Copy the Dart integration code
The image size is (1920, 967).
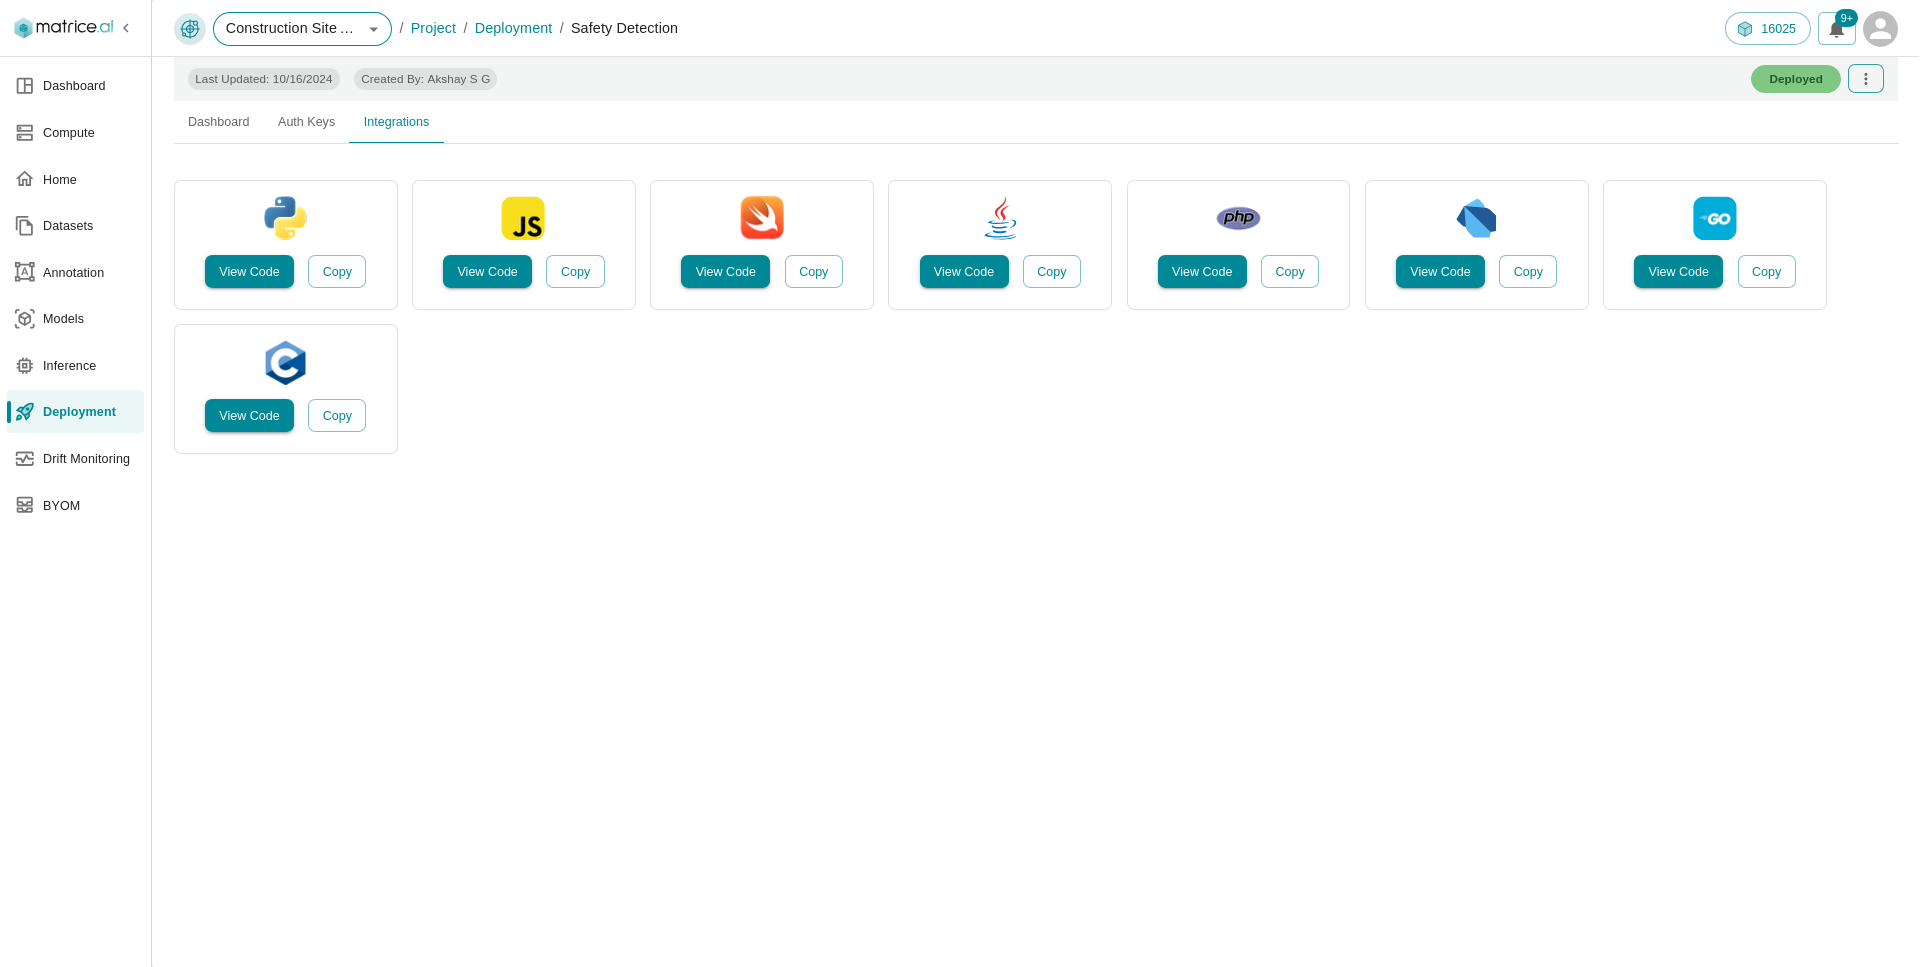click(x=1528, y=272)
